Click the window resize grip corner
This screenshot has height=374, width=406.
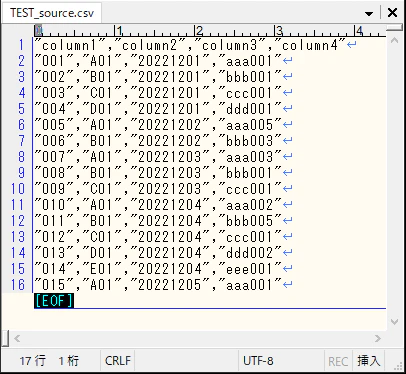point(398,366)
